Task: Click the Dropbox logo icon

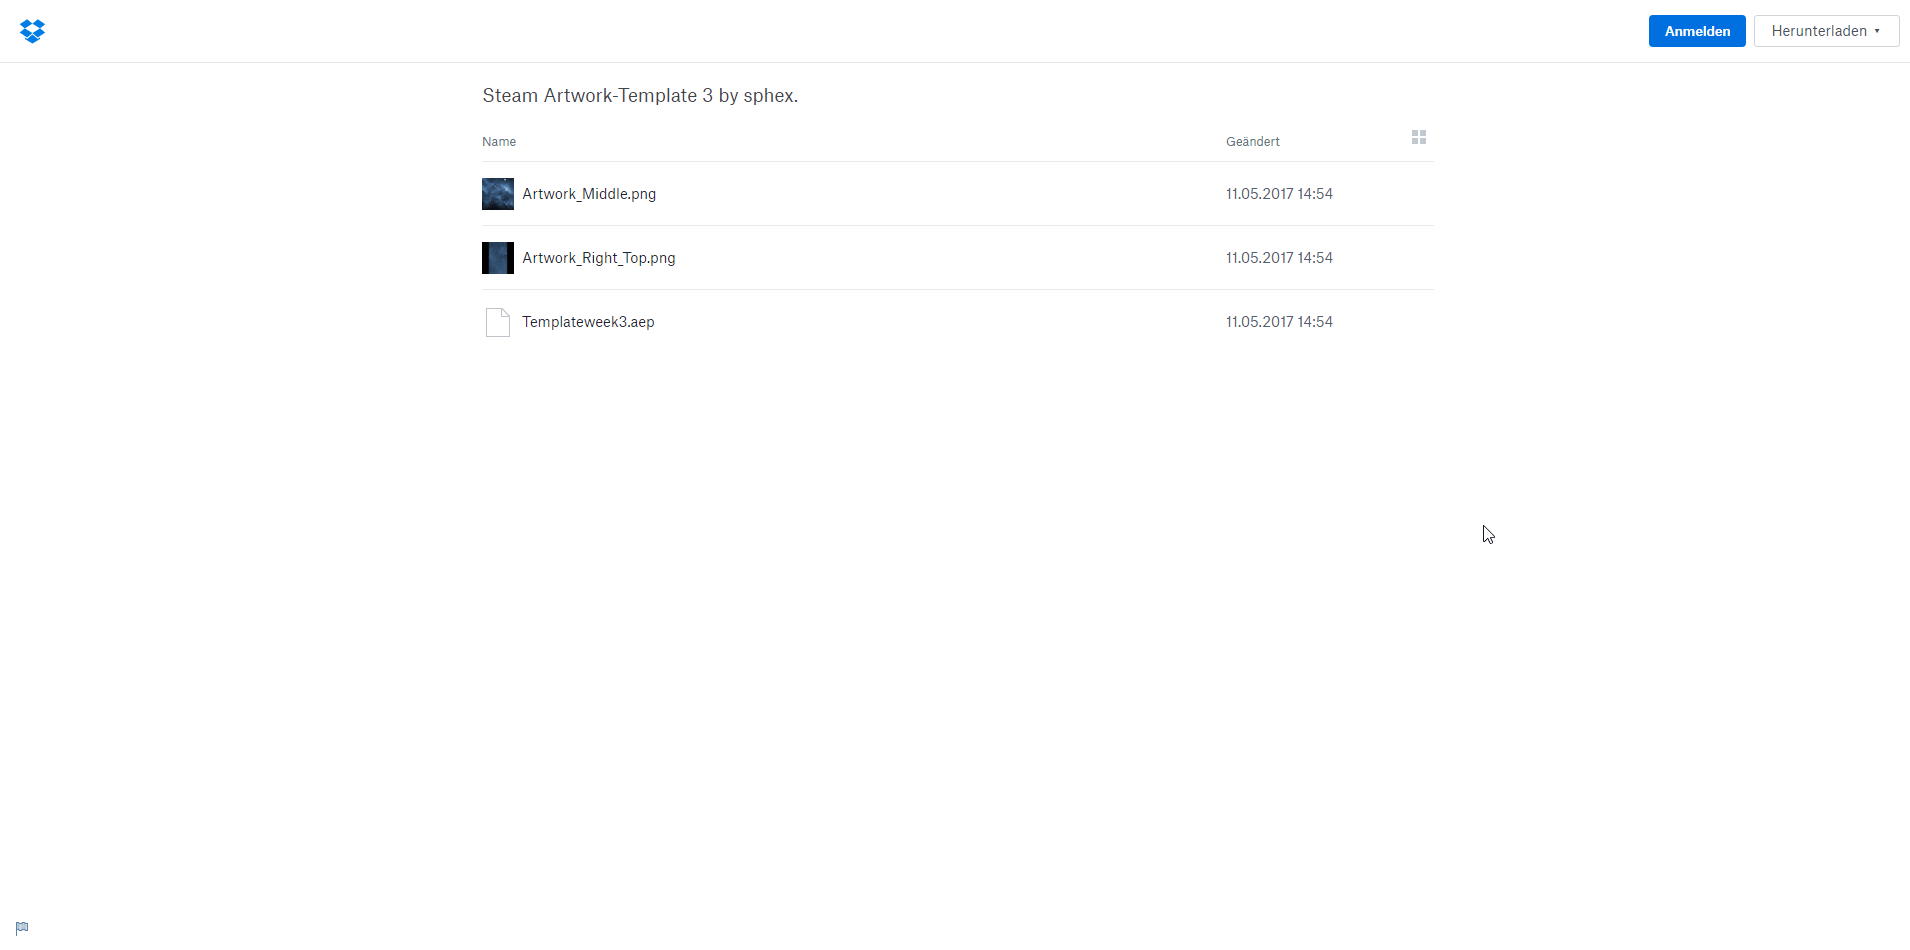Action: pos(32,31)
